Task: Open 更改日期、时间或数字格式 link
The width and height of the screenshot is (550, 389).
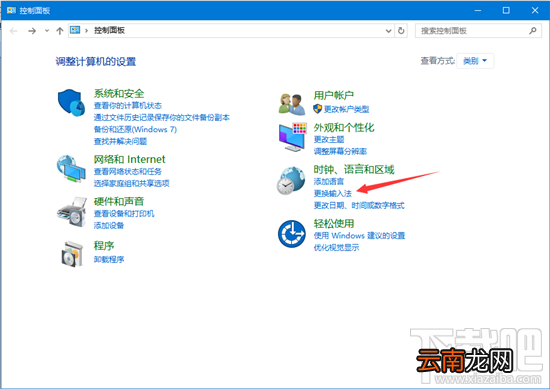Action: (x=359, y=206)
